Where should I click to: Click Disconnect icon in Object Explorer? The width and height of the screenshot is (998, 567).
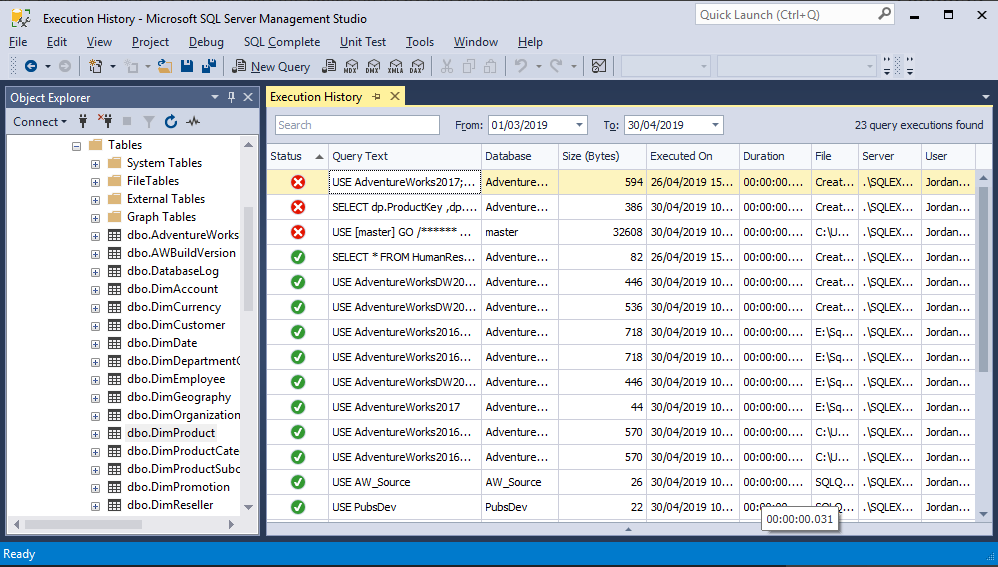(x=105, y=121)
